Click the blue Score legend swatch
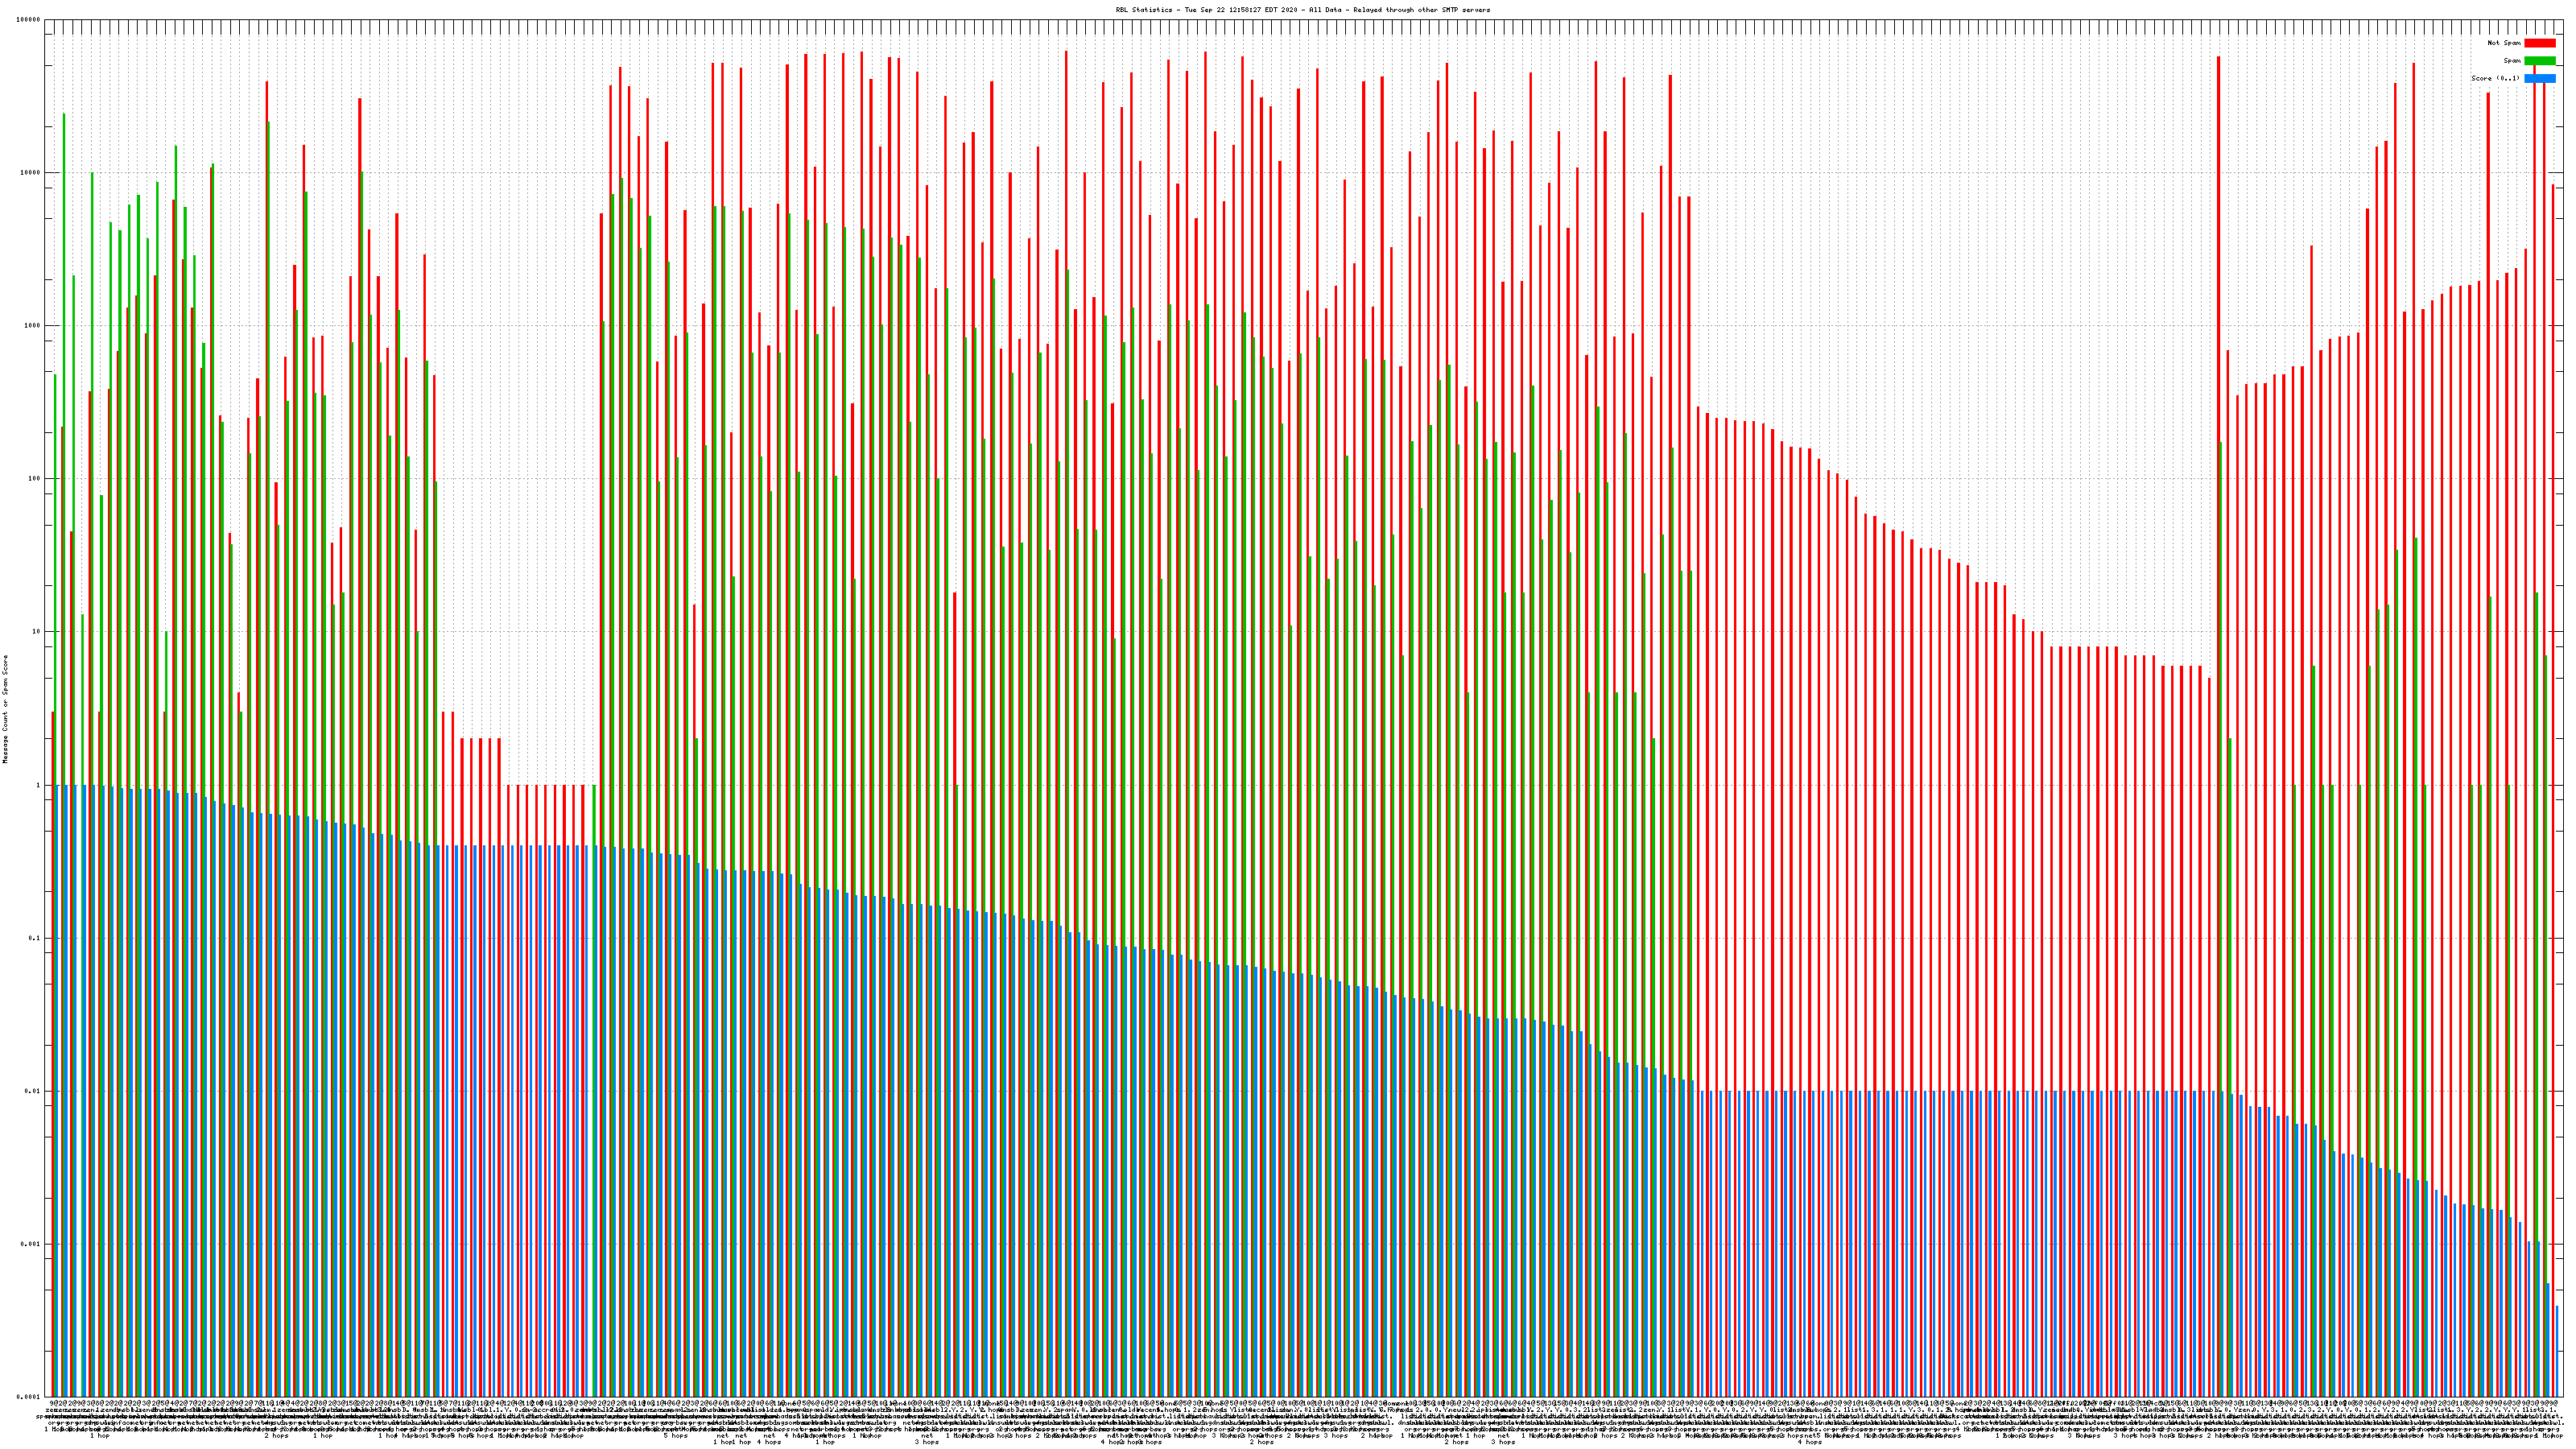Screen dimensions: 2576x1449 tap(2539, 78)
